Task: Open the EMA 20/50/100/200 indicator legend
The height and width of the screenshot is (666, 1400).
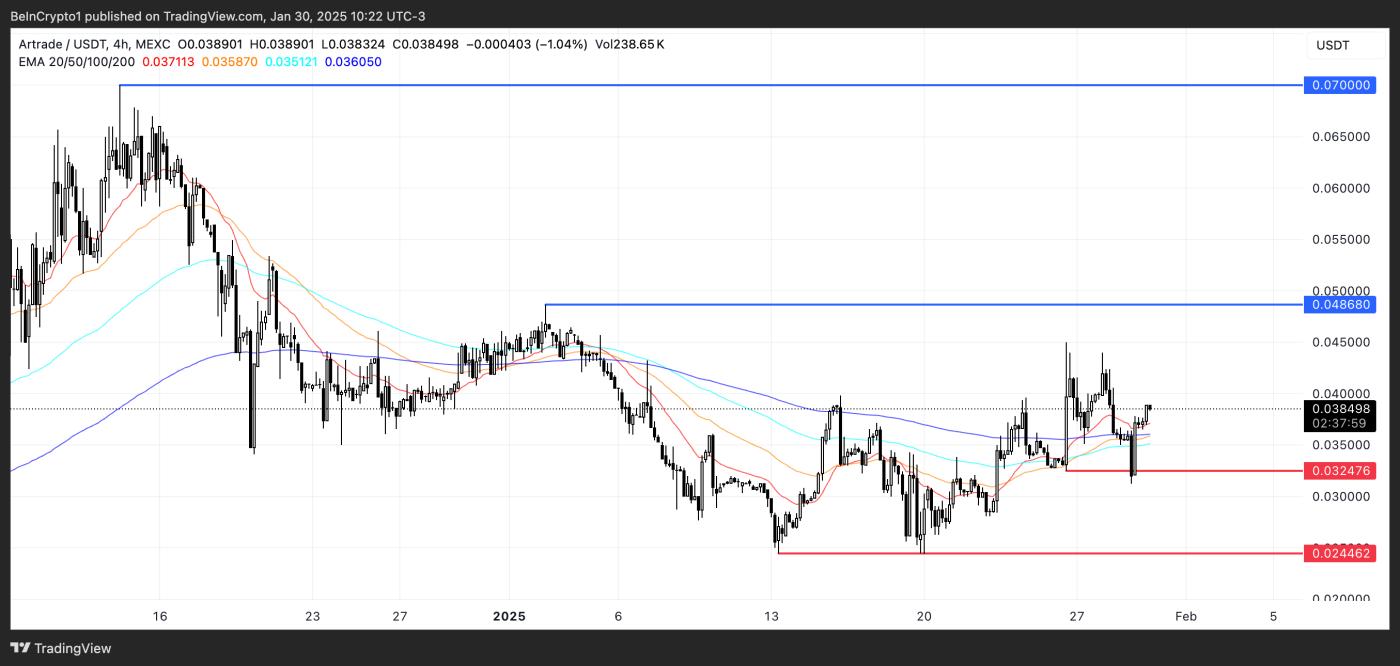Action: pyautogui.click(x=76, y=62)
